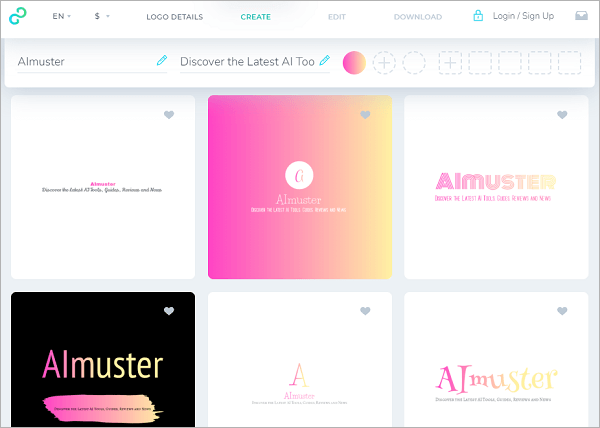Add a symbol with the square plus
The width and height of the screenshot is (600, 428).
click(x=450, y=63)
